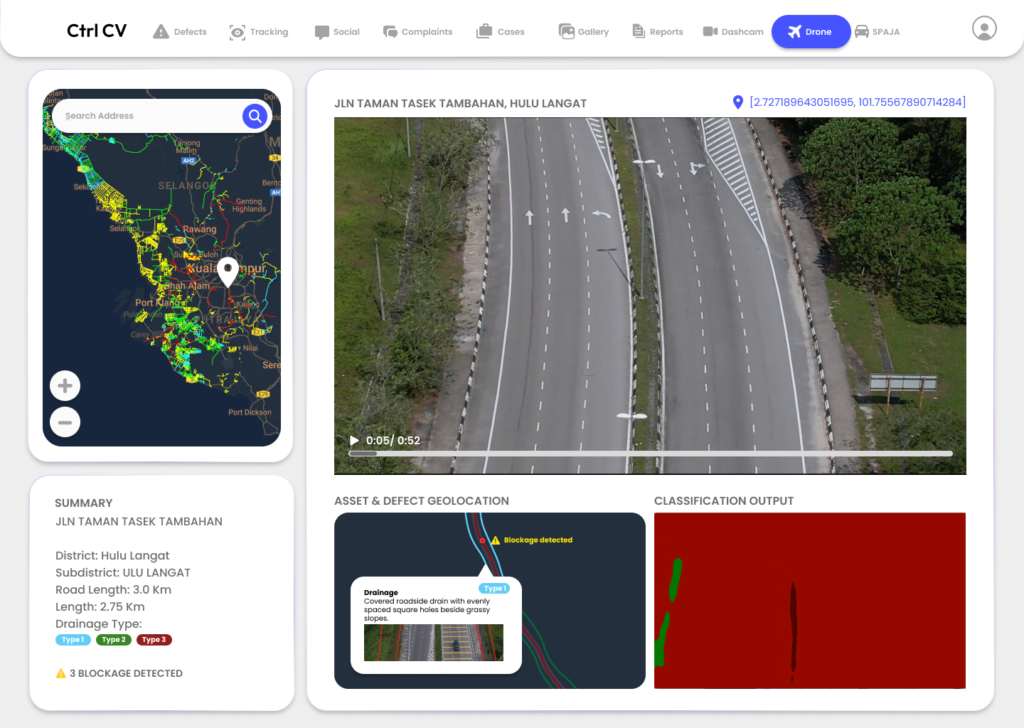Open the Defects tab
Image resolution: width=1024 pixels, height=728 pixels.
[180, 32]
